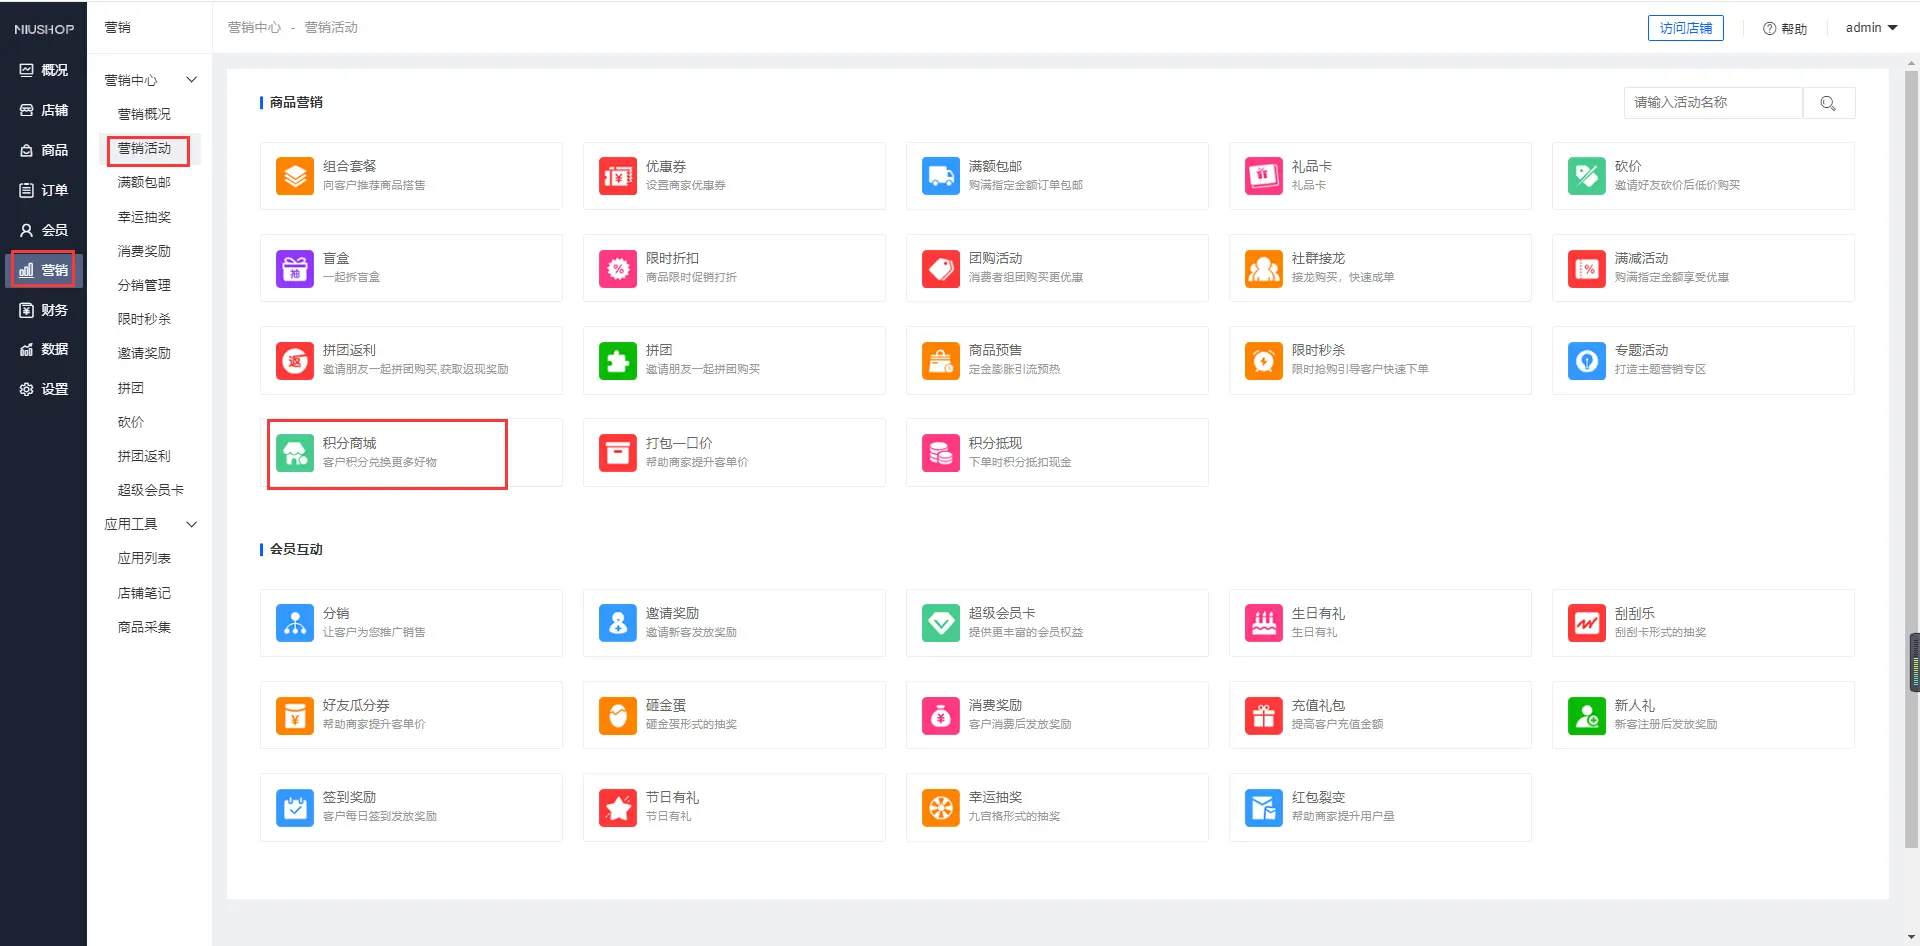Click the 积分商城 points mall icon
Screen dimensions: 1920x946
295,453
